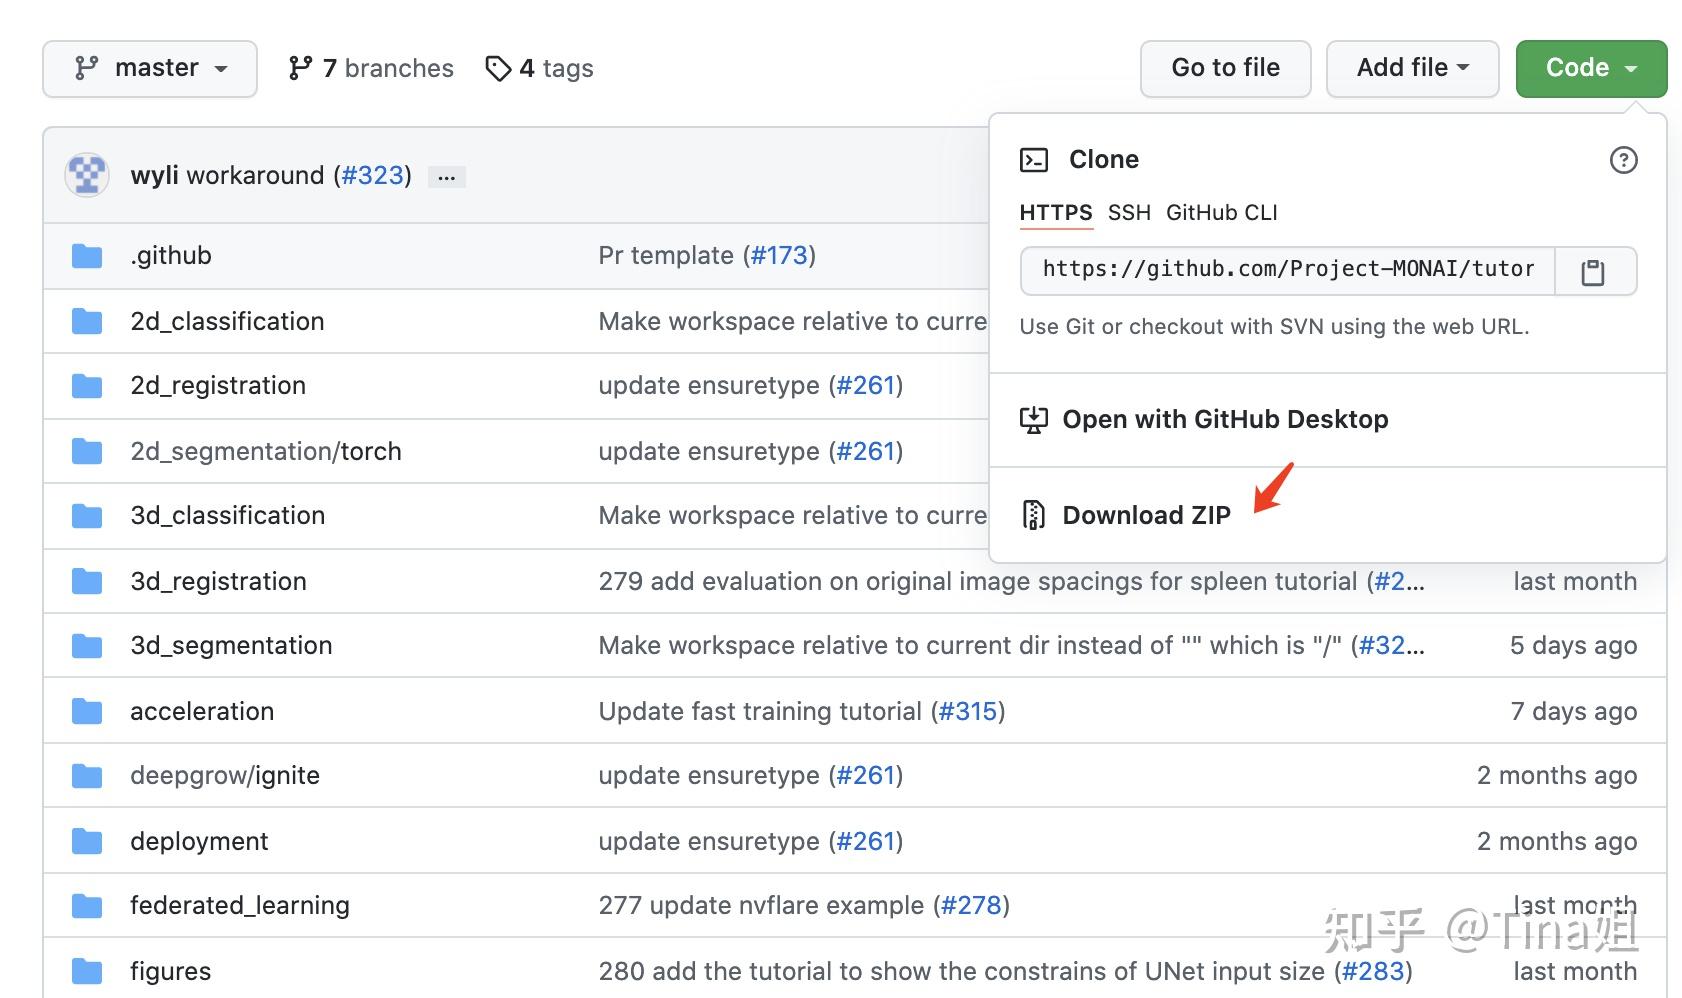Click wyli's profile avatar
The image size is (1682, 998).
86,174
